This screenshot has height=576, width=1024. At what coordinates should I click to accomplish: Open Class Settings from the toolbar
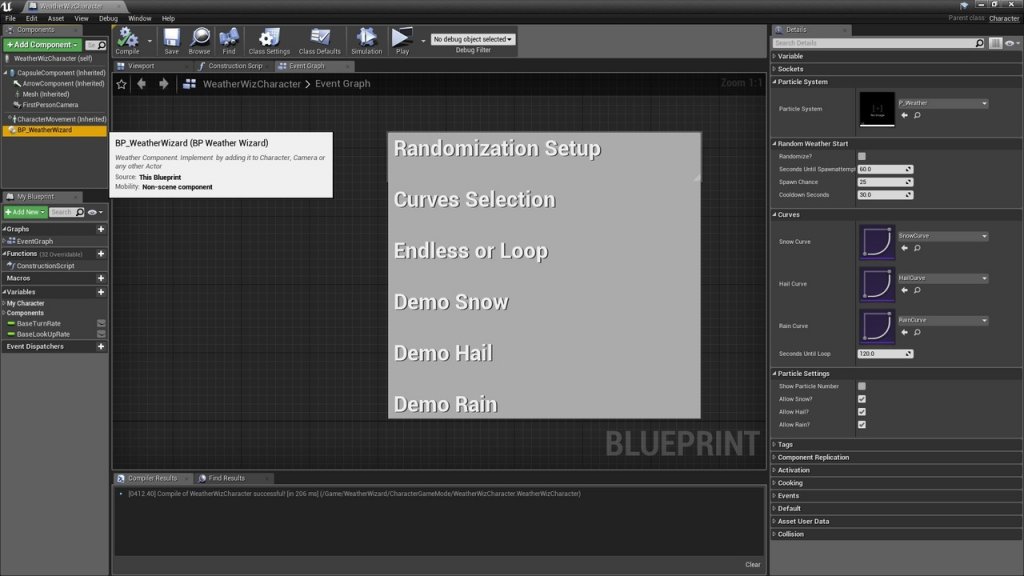click(269, 40)
